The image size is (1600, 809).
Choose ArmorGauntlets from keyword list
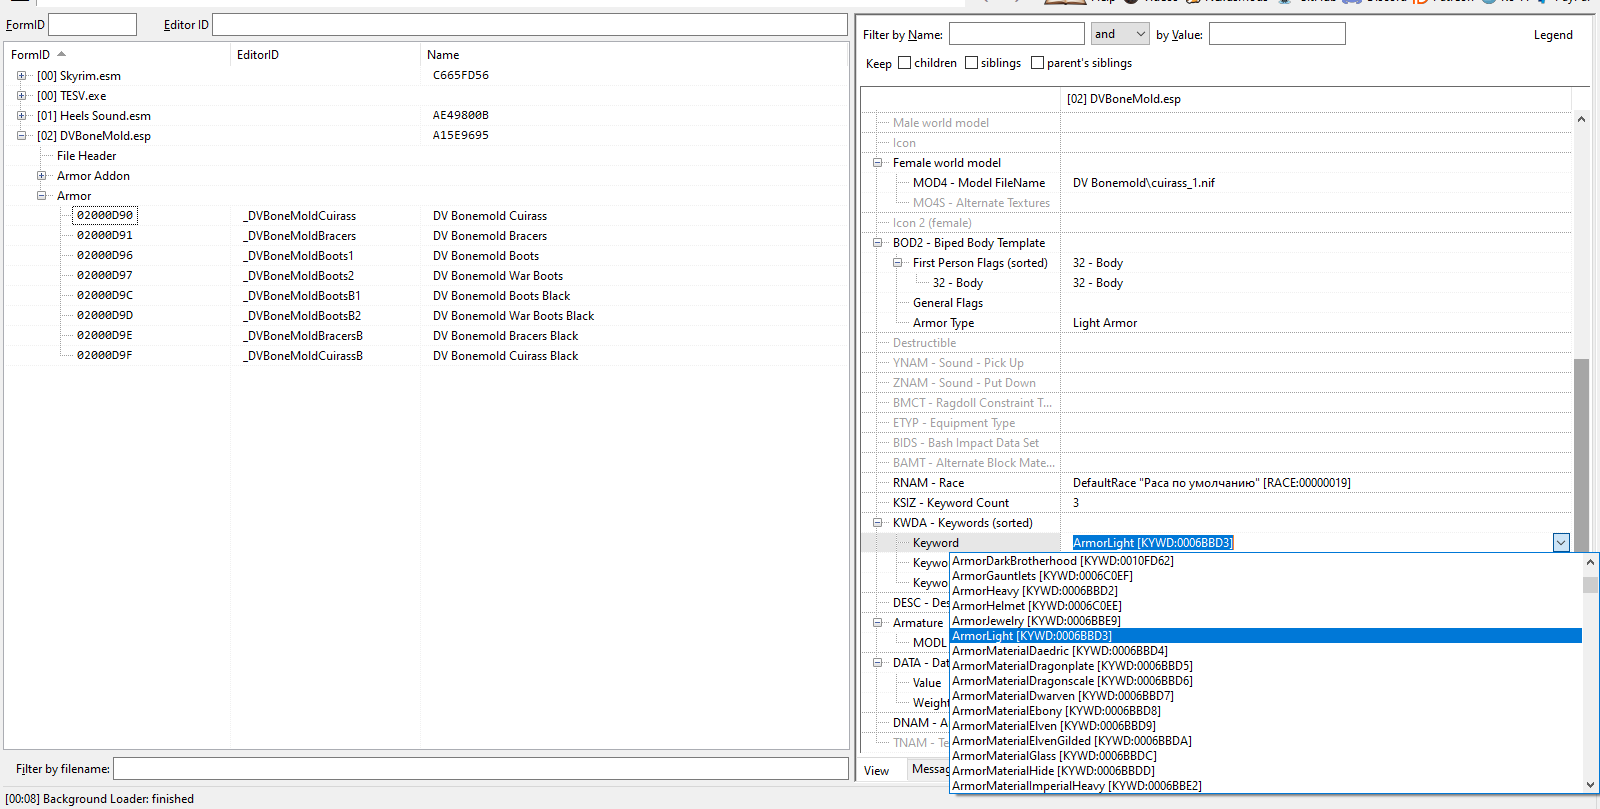pyautogui.click(x=1042, y=576)
